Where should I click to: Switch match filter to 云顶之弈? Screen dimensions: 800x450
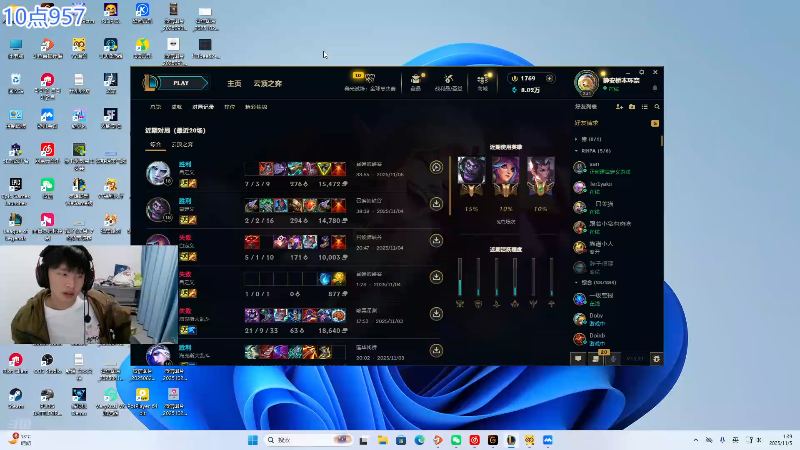182,144
